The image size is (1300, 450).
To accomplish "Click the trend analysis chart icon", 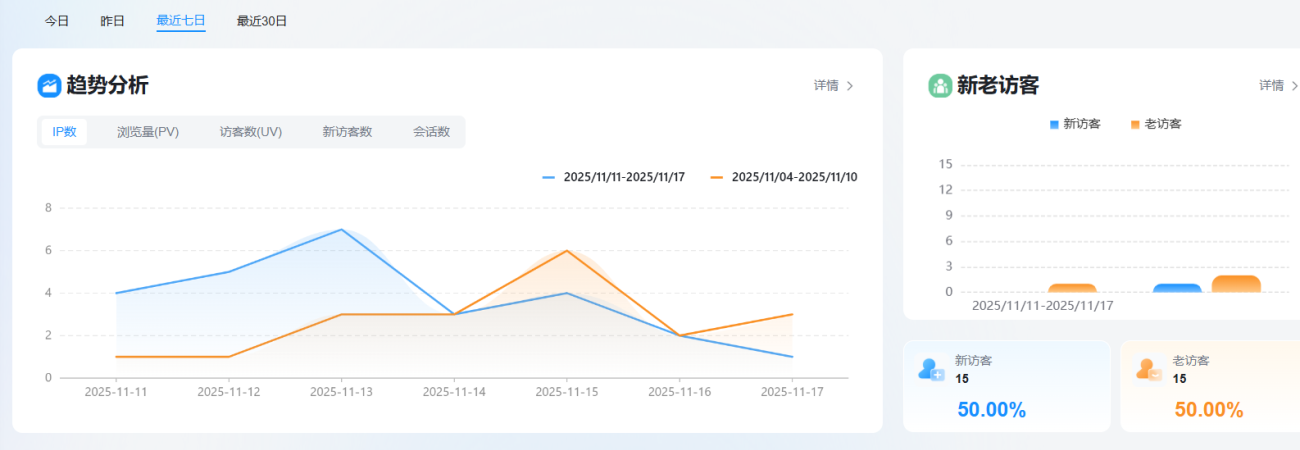I will (49, 86).
